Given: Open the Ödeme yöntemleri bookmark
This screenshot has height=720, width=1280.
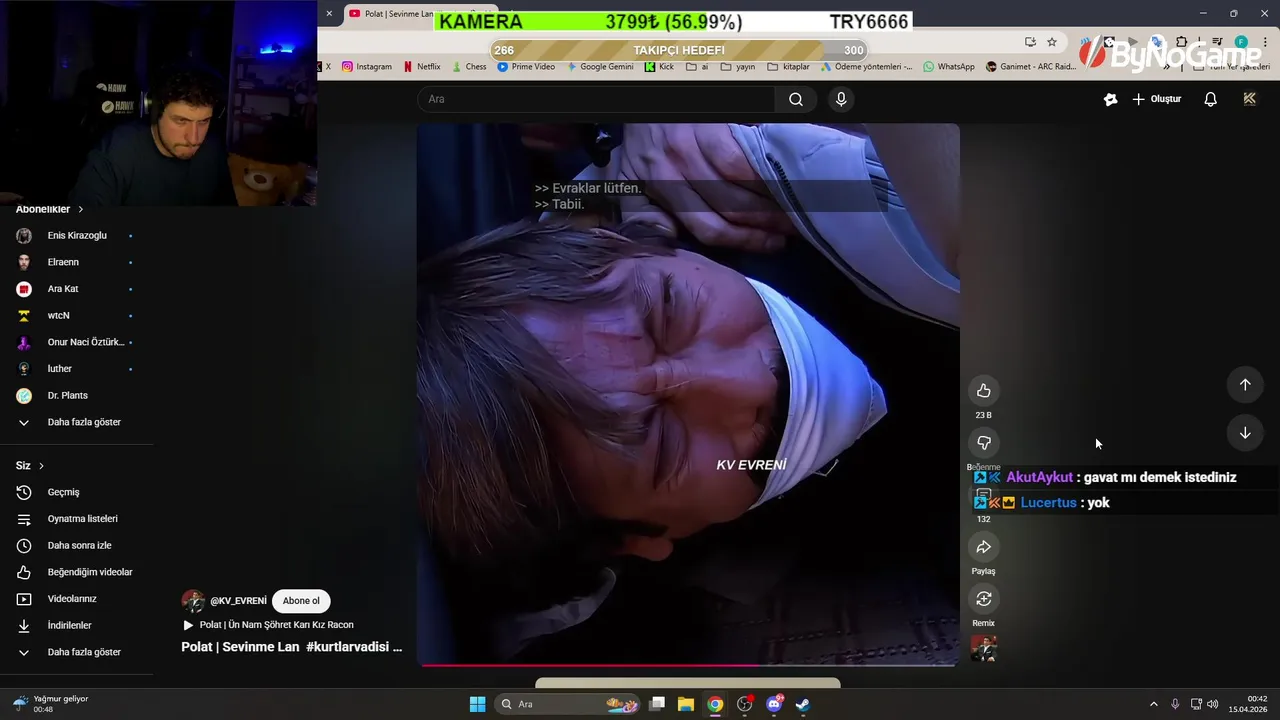Looking at the screenshot, I should pyautogui.click(x=865, y=67).
